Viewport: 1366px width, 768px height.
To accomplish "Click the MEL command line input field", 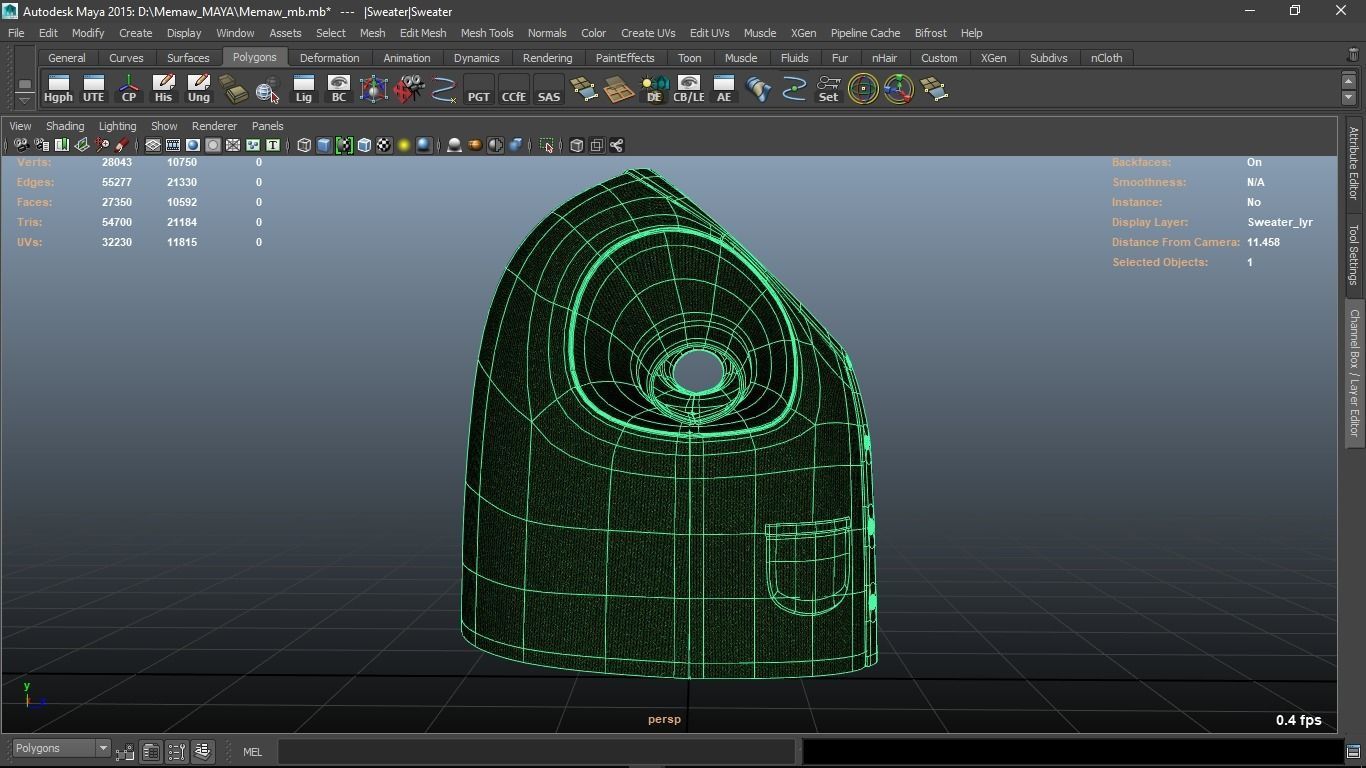I will (537, 751).
